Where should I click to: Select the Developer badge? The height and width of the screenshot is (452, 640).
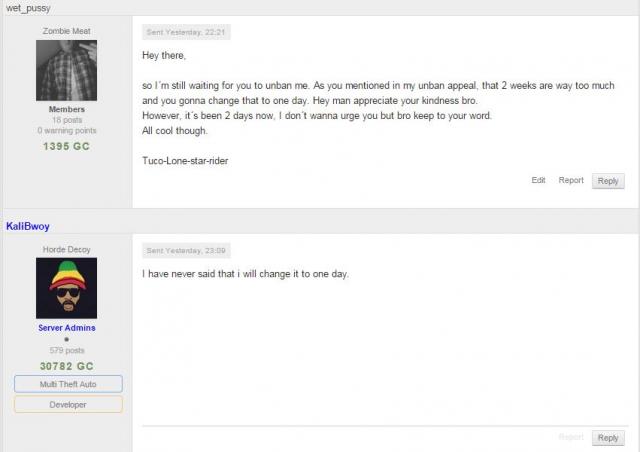tap(68, 404)
